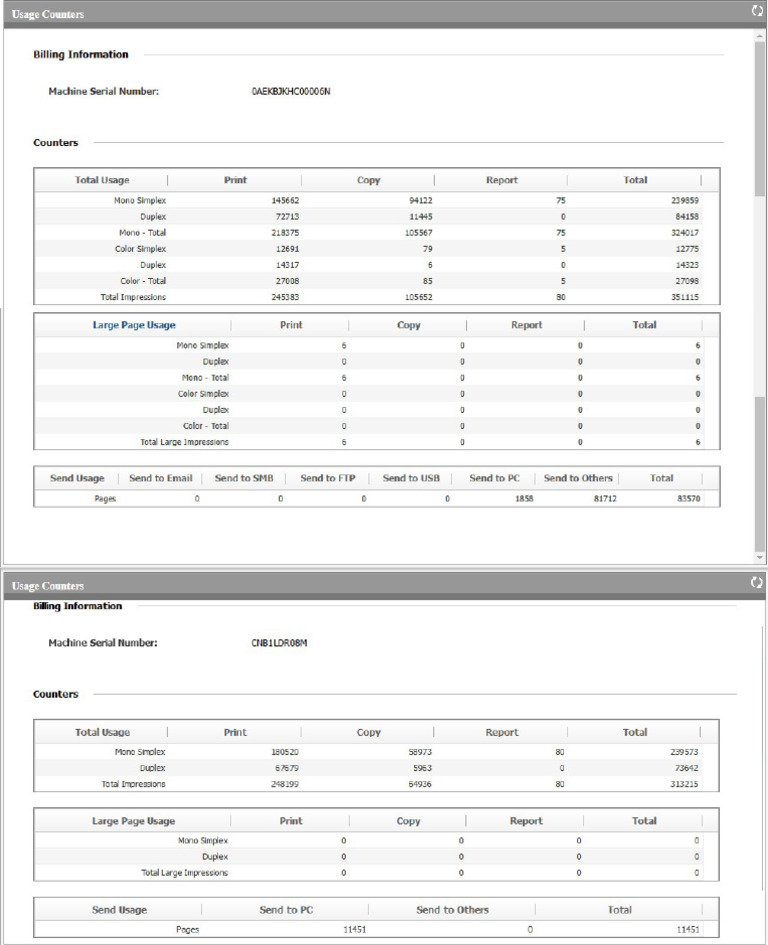The height and width of the screenshot is (945, 768).
Task: Select Total Impressions value 351115
Action: pyautogui.click(x=685, y=297)
